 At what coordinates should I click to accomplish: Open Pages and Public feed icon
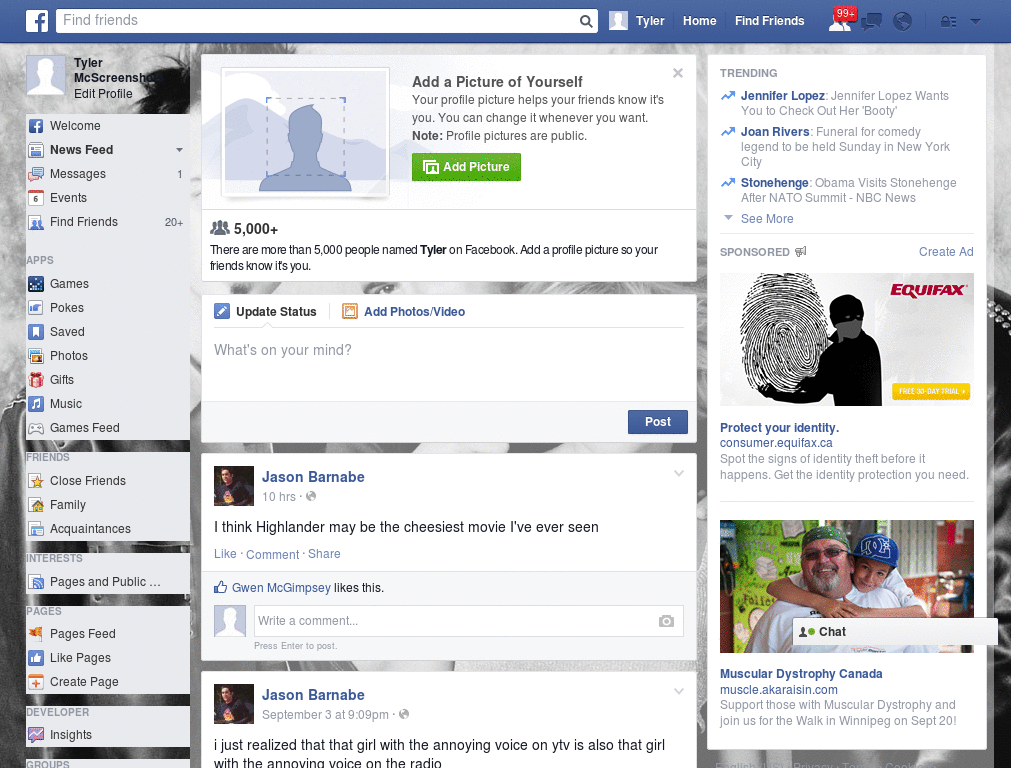(x=36, y=582)
